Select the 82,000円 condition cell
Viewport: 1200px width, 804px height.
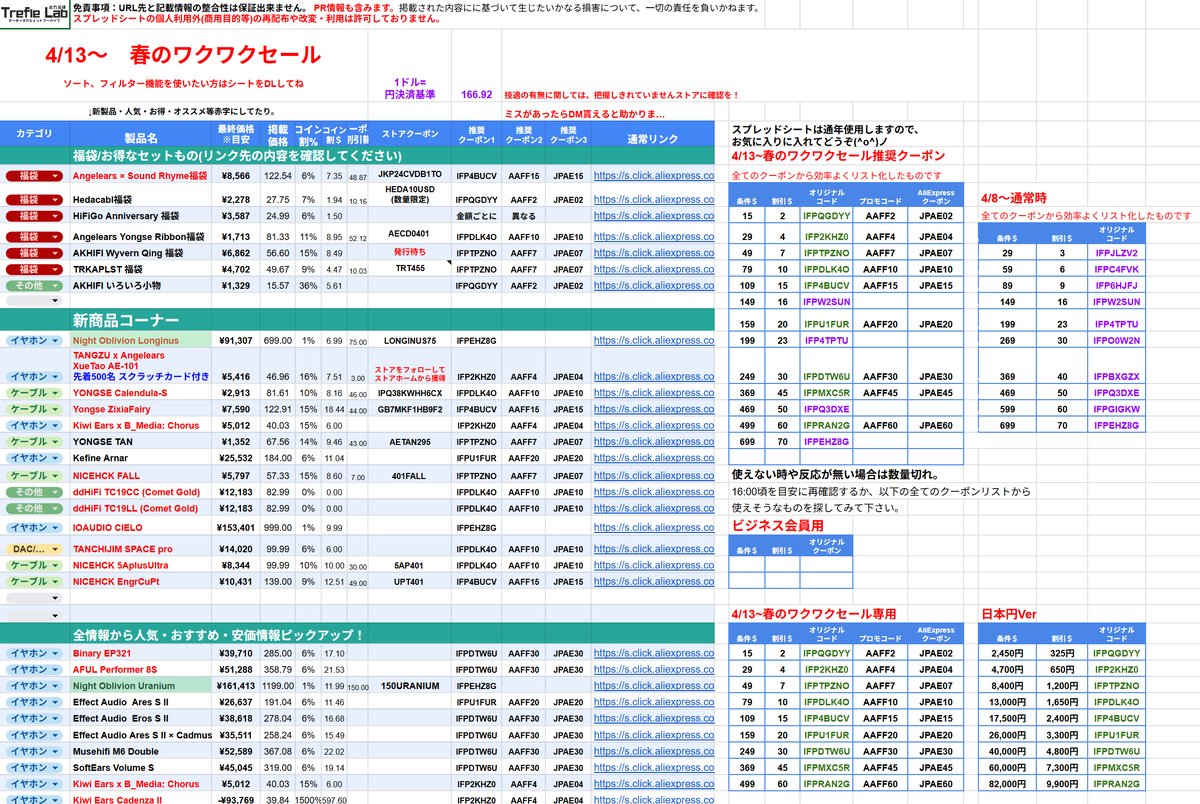(x=1007, y=784)
